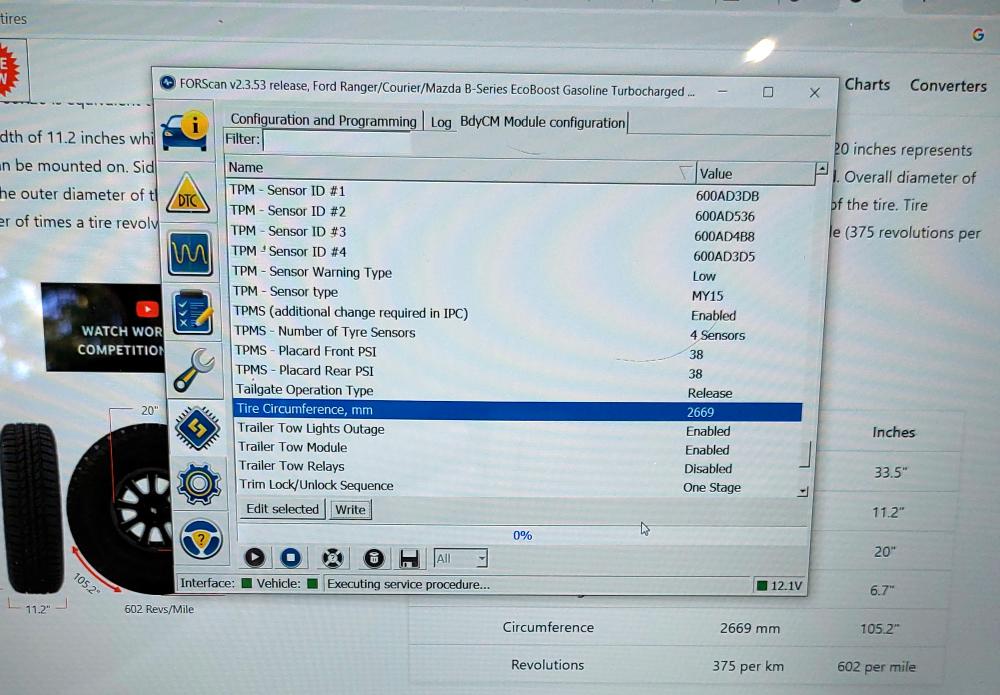Open the chip module configuration section

(x=197, y=428)
